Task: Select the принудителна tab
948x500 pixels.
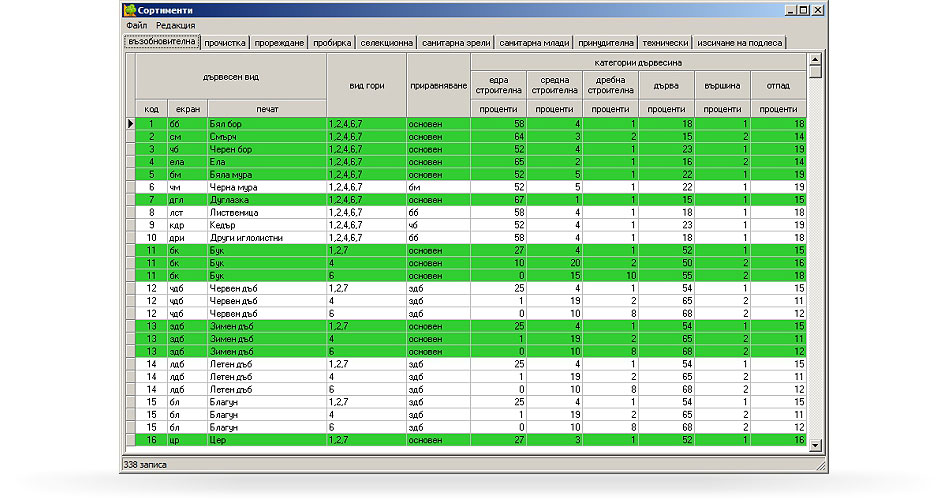Action: (x=605, y=43)
